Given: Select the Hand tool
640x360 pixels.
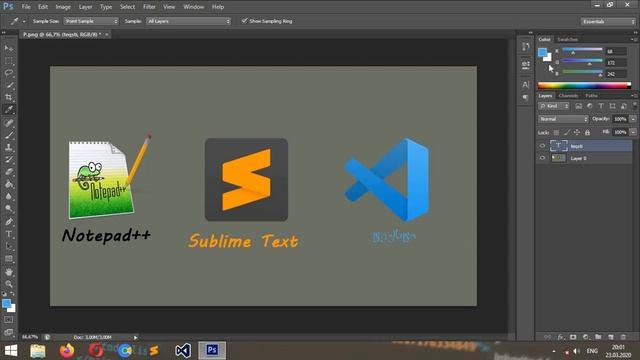Looking at the screenshot, I should pos(9,272).
